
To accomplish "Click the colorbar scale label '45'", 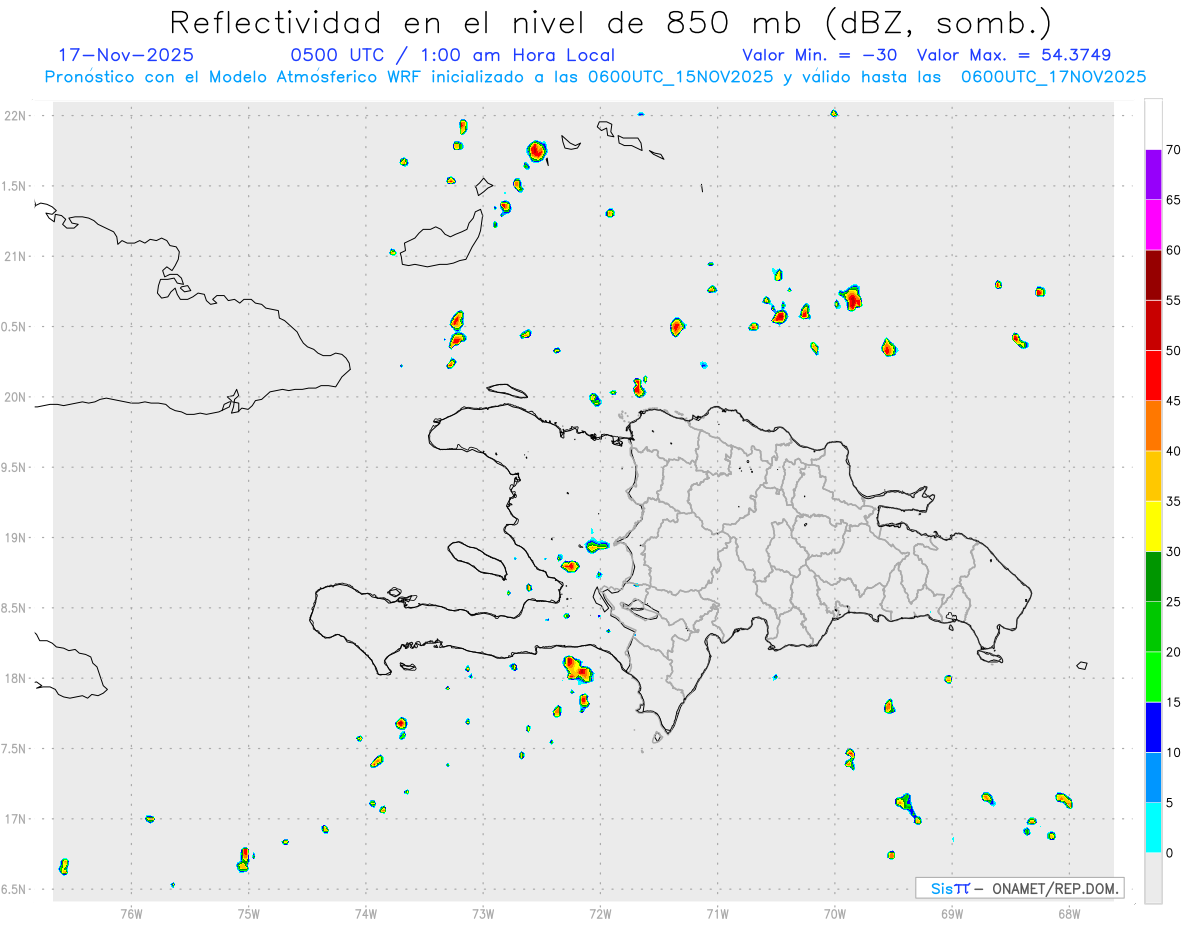I will 1175,401.
